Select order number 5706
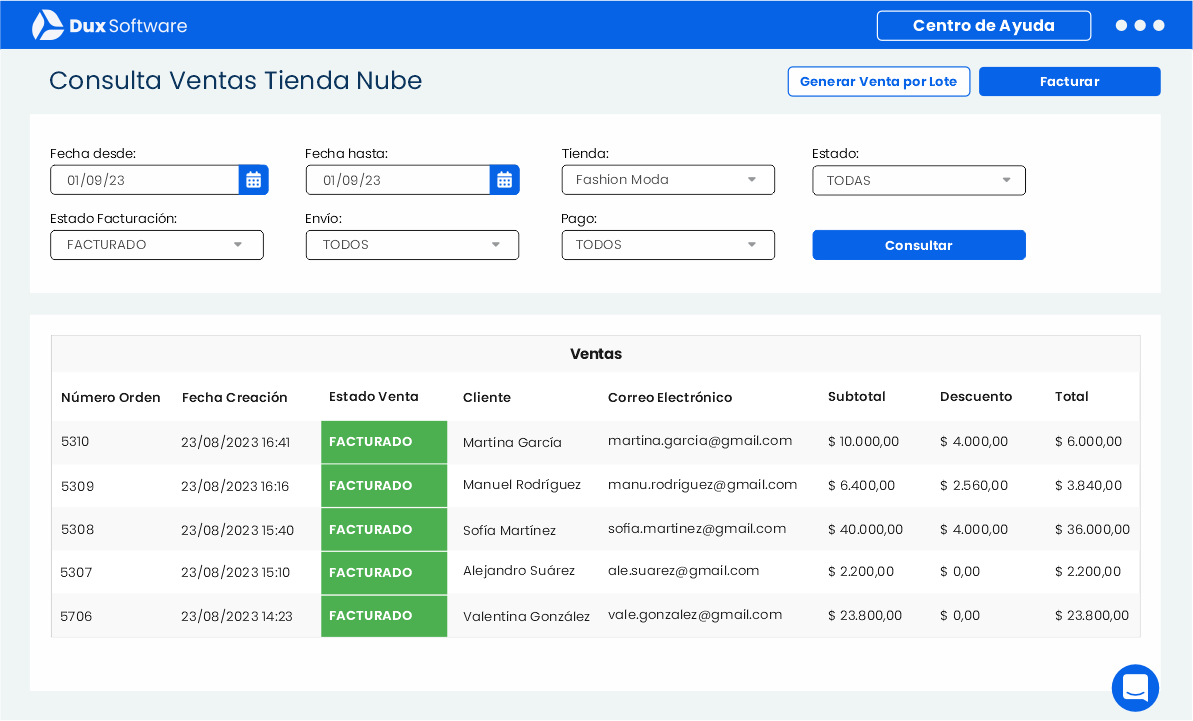This screenshot has width=1193, height=721. coord(76,616)
